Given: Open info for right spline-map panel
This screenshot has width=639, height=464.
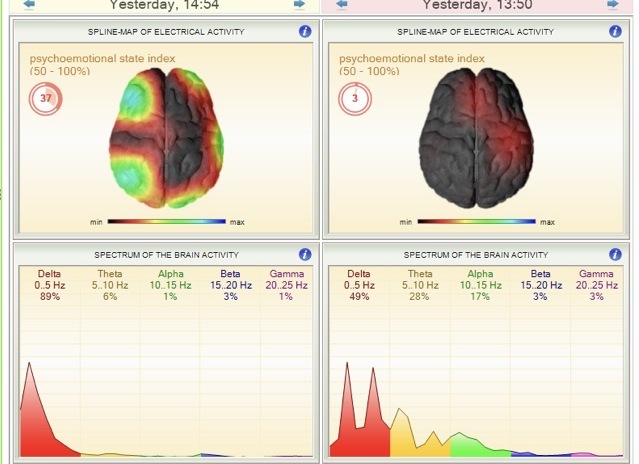Looking at the screenshot, I should click(x=615, y=31).
